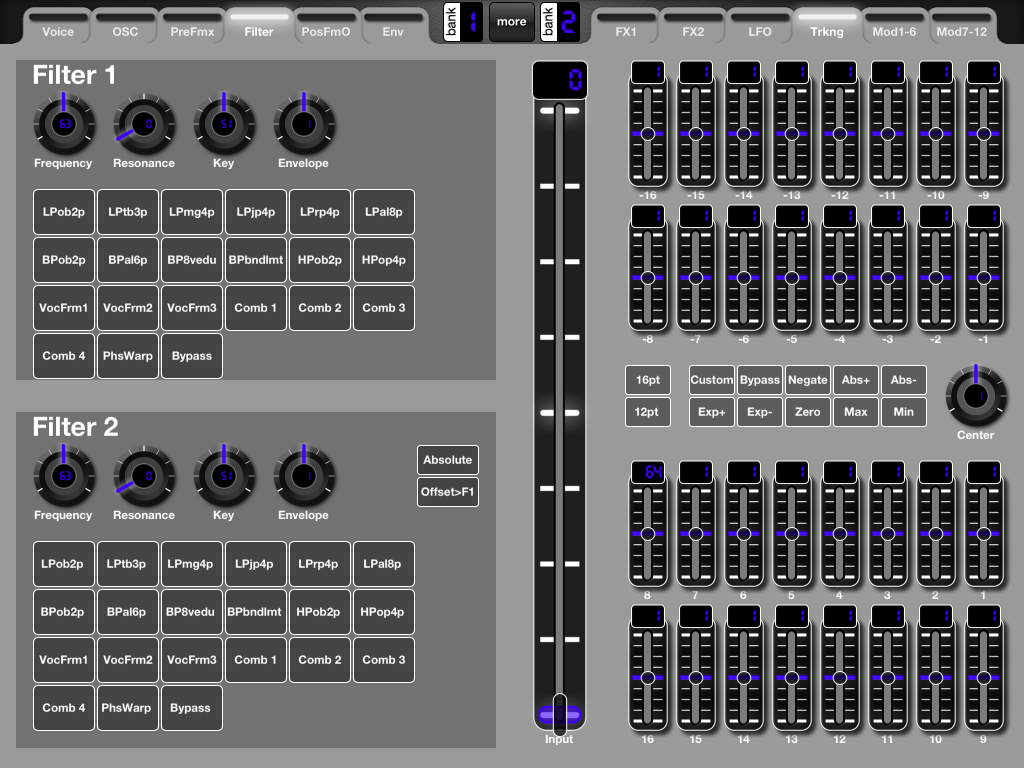Click tracking slider 4 handle
This screenshot has height=768, width=1024.
tap(840, 534)
